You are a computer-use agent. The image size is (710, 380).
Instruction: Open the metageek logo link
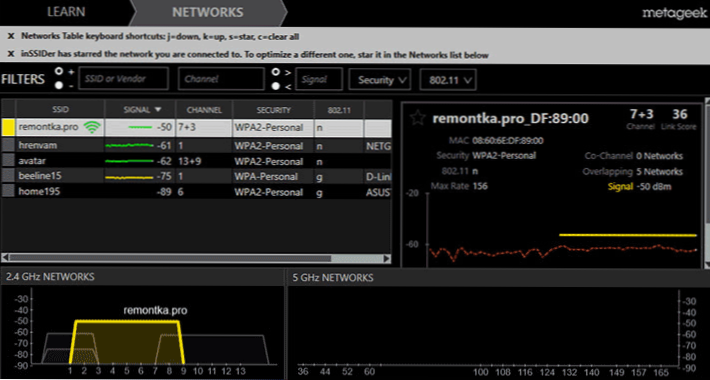point(674,14)
